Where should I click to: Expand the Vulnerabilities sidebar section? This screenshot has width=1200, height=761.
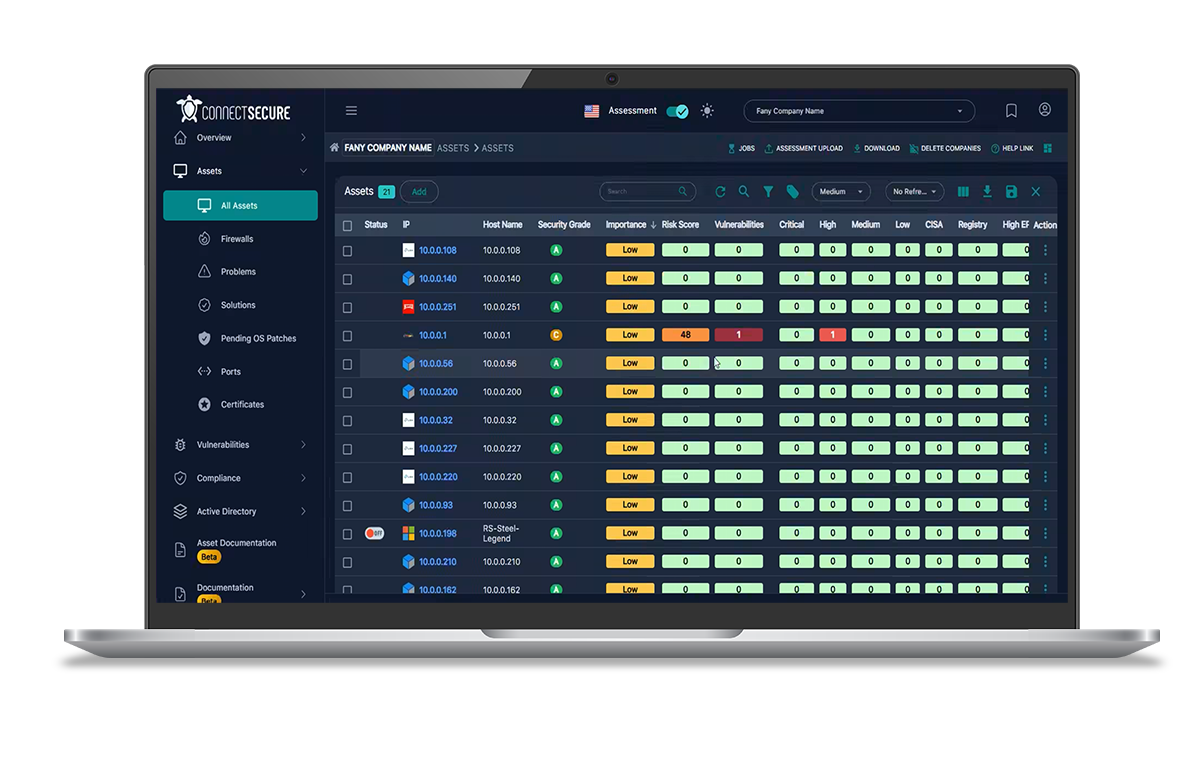pyautogui.click(x=240, y=445)
